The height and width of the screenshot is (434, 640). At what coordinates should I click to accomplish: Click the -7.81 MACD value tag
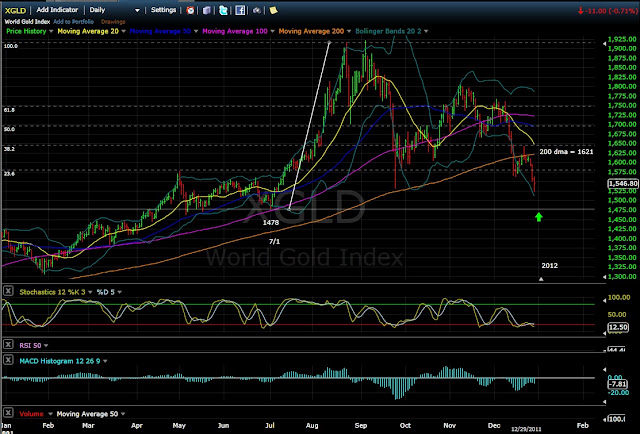tap(617, 384)
